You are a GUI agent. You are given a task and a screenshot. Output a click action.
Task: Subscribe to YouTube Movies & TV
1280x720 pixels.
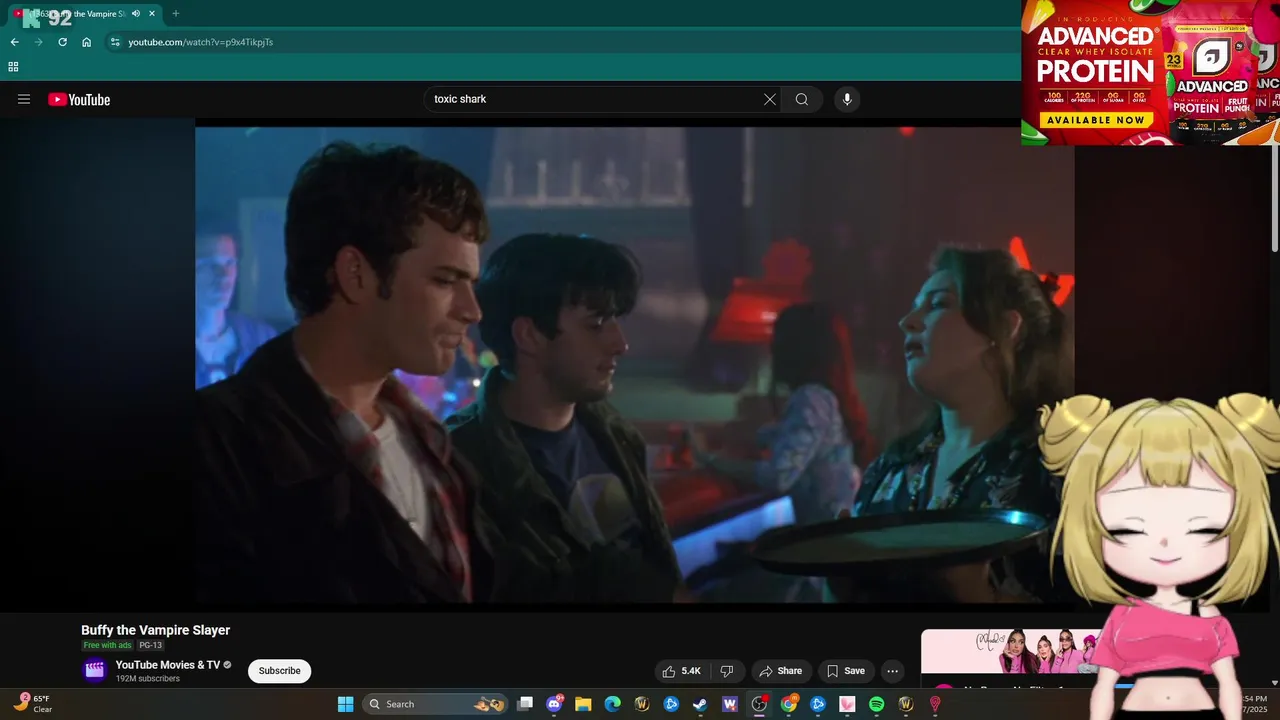tap(279, 671)
